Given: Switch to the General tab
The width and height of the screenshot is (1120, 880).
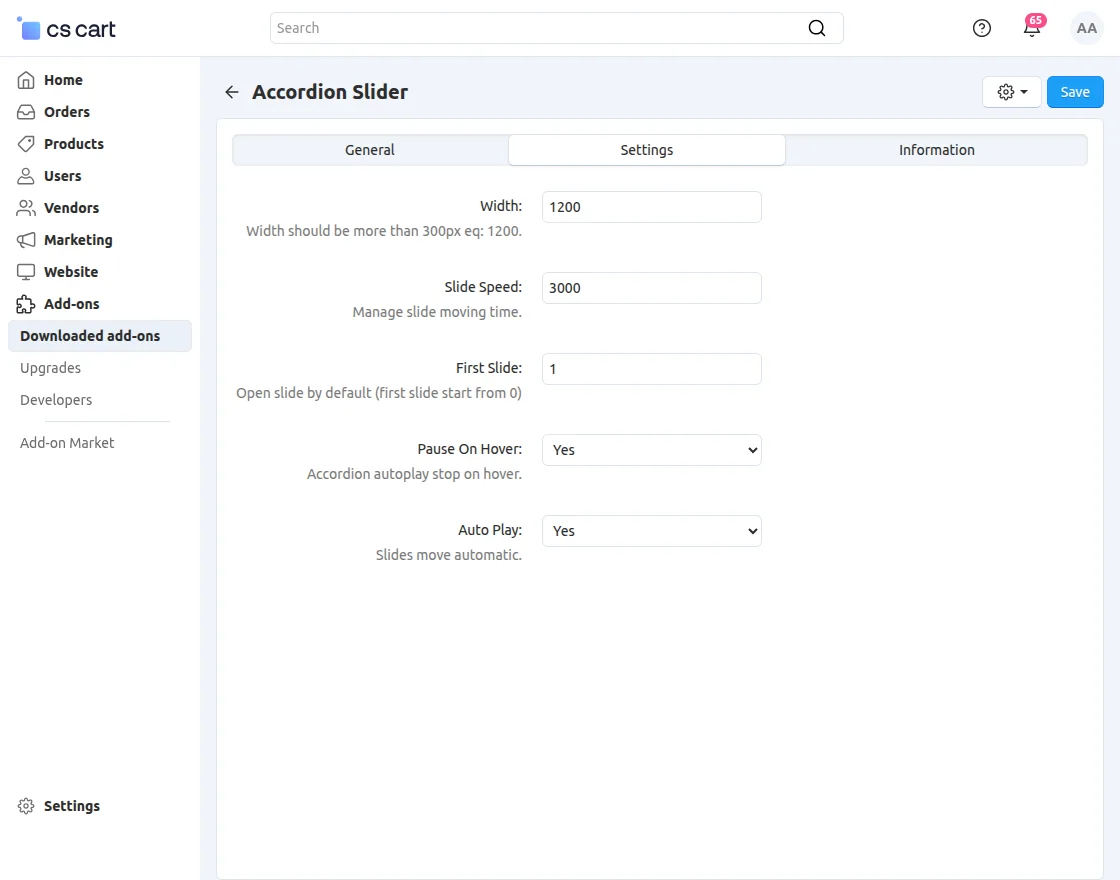Looking at the screenshot, I should 369,149.
